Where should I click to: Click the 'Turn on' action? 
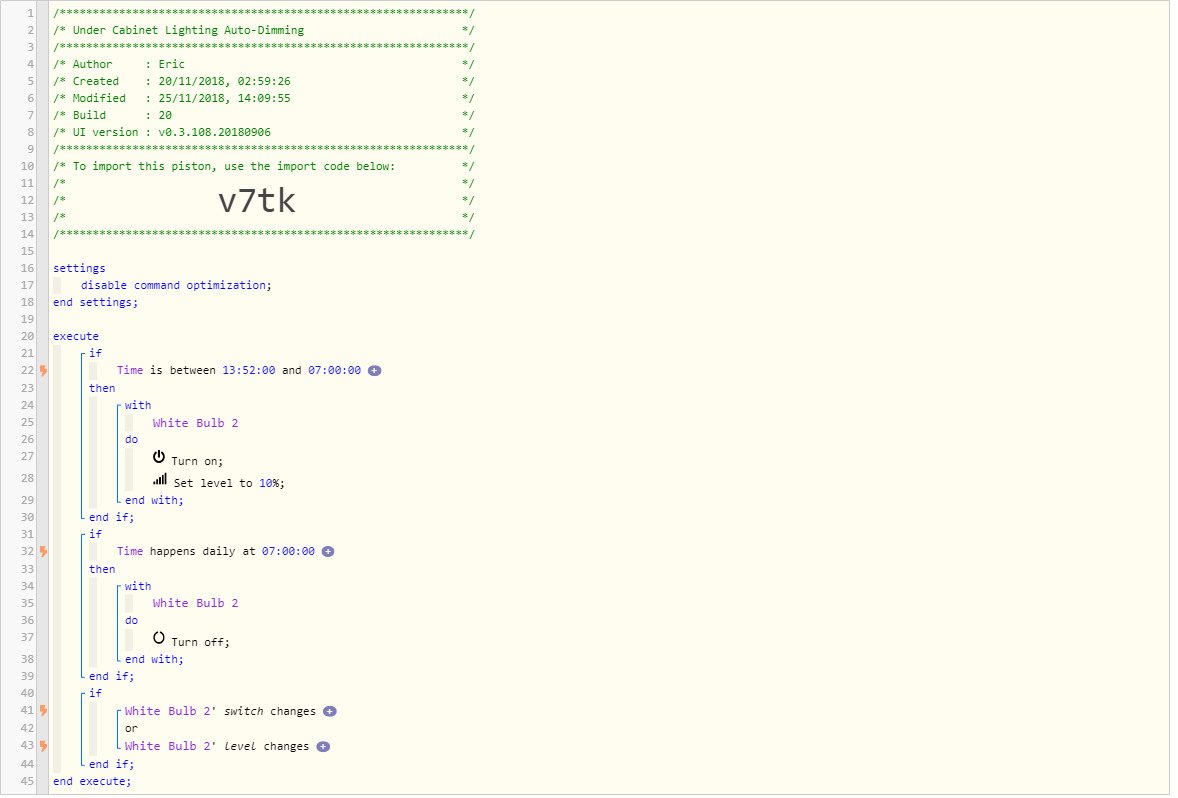tap(197, 461)
